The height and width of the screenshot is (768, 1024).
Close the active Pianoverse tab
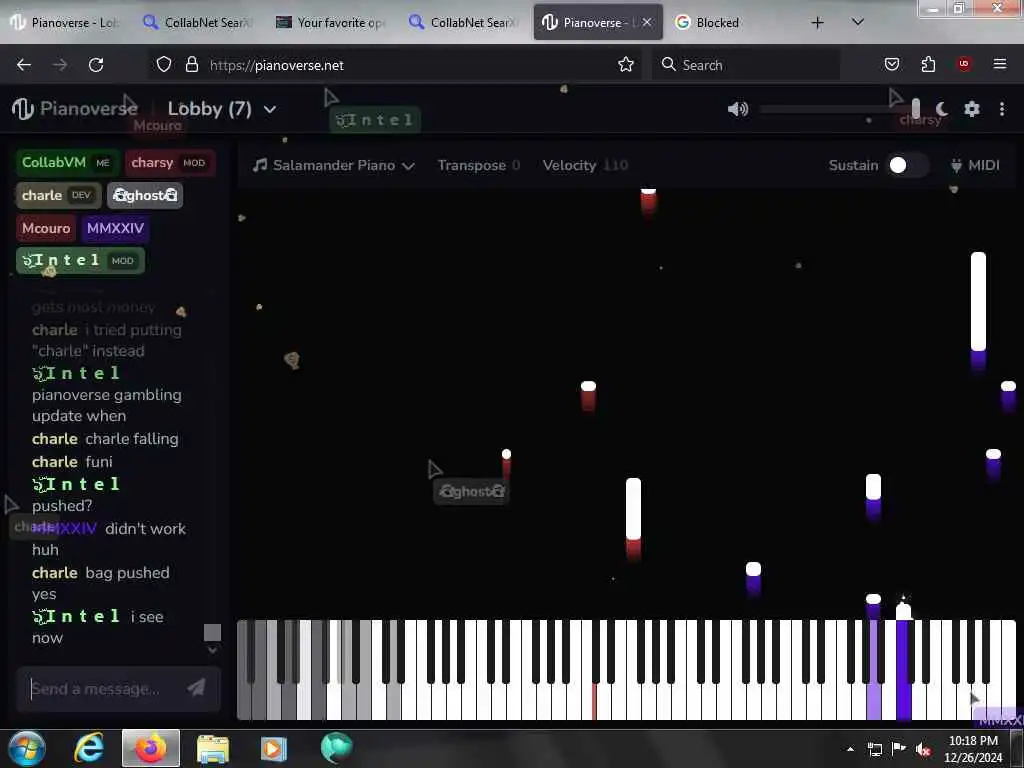pyautogui.click(x=647, y=22)
